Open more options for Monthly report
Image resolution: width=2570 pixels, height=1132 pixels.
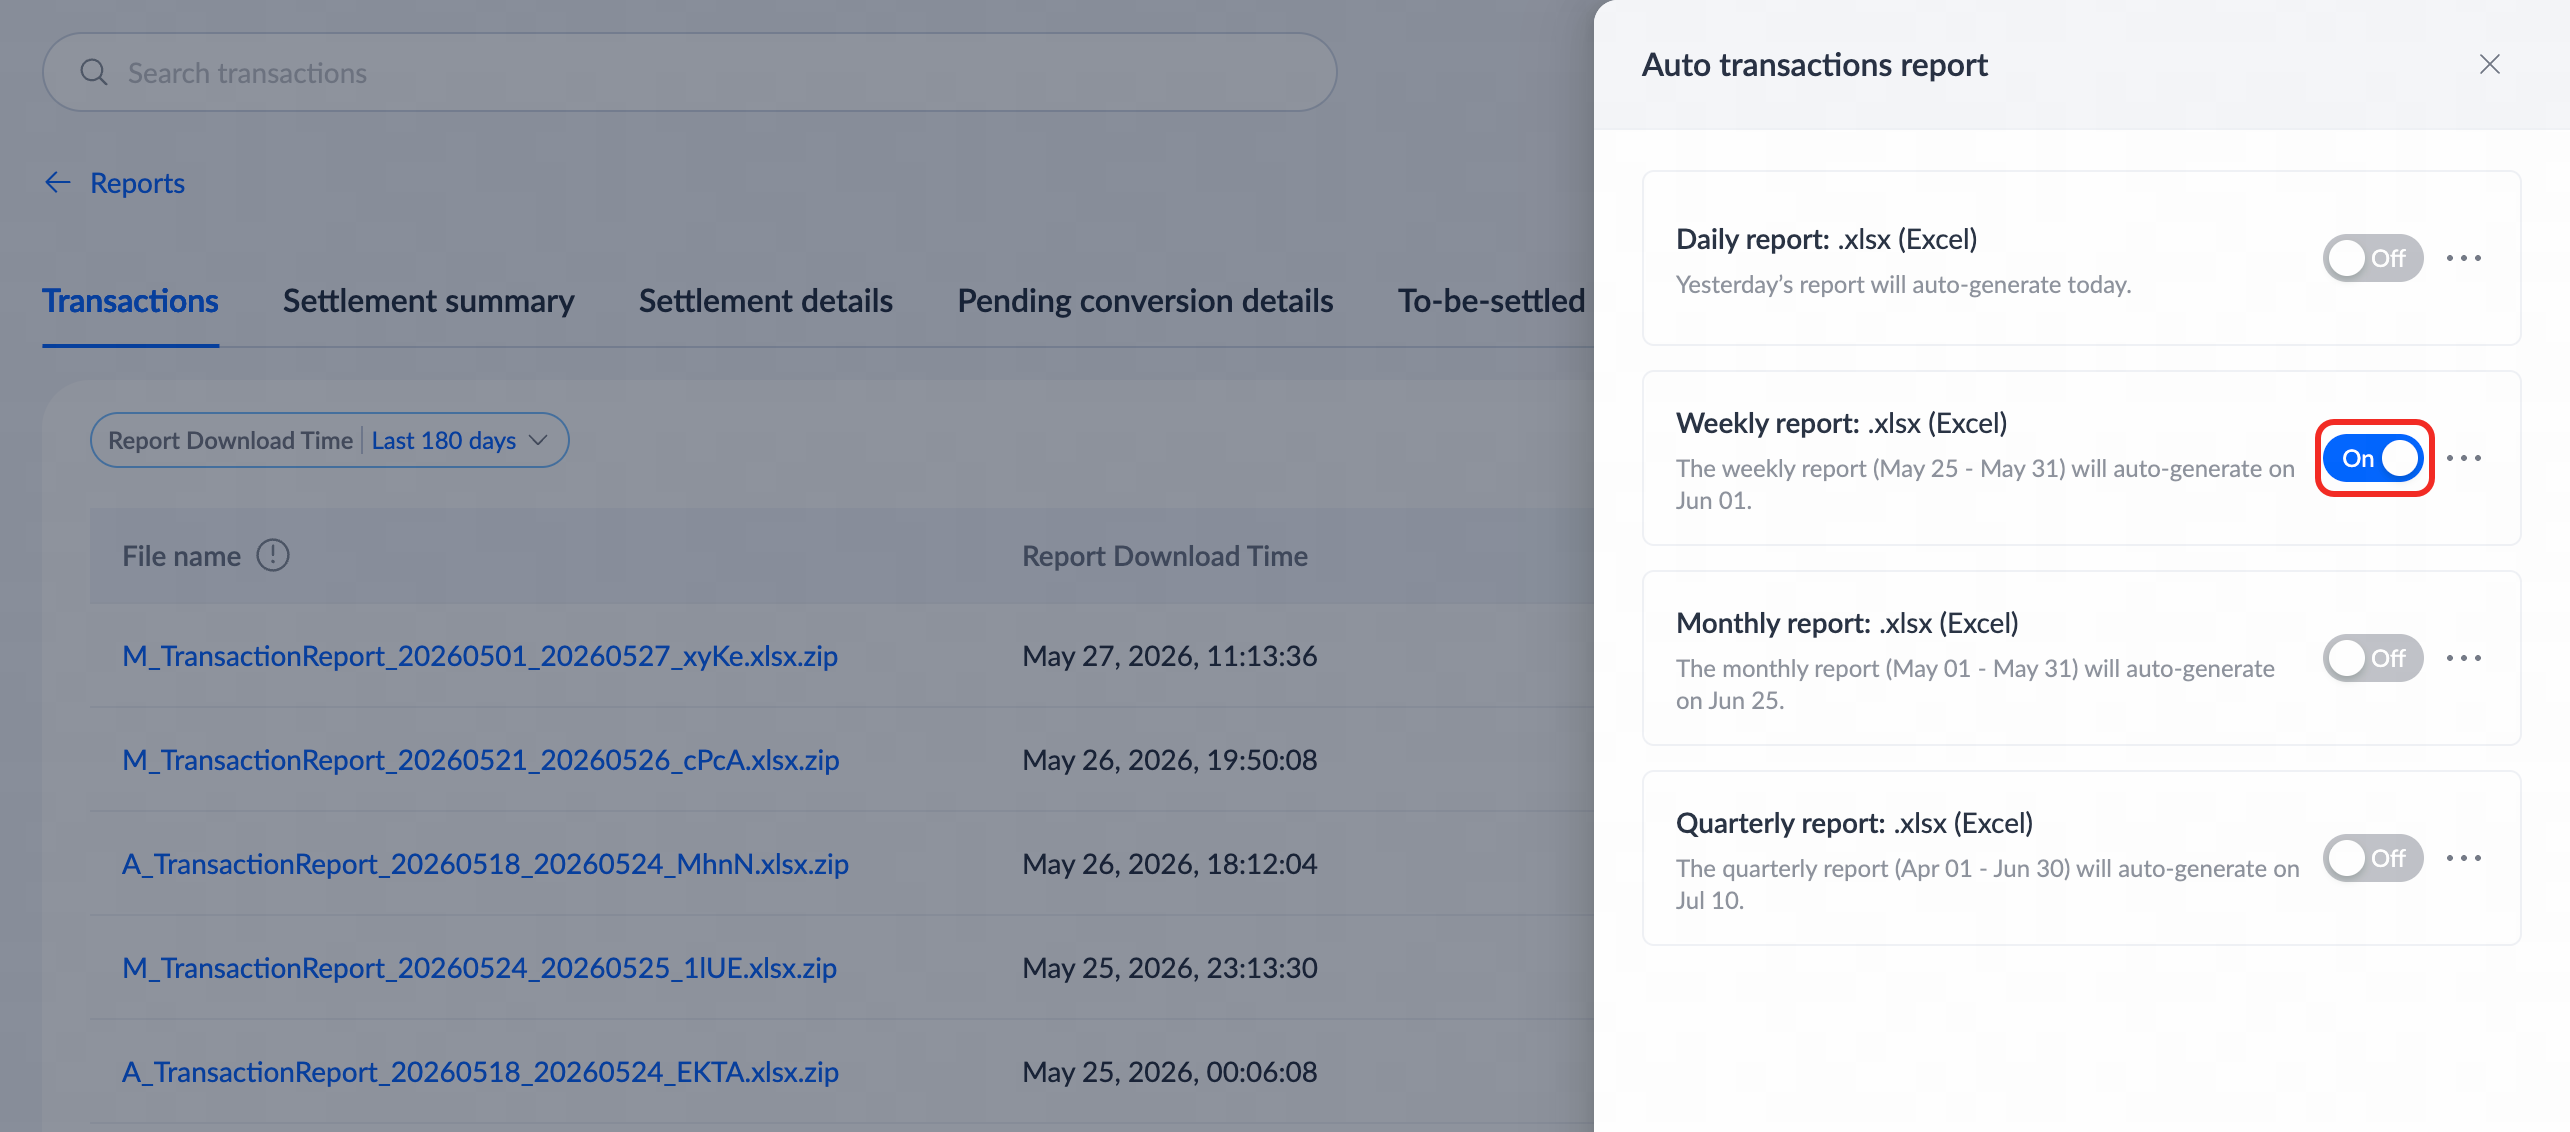(x=2464, y=658)
